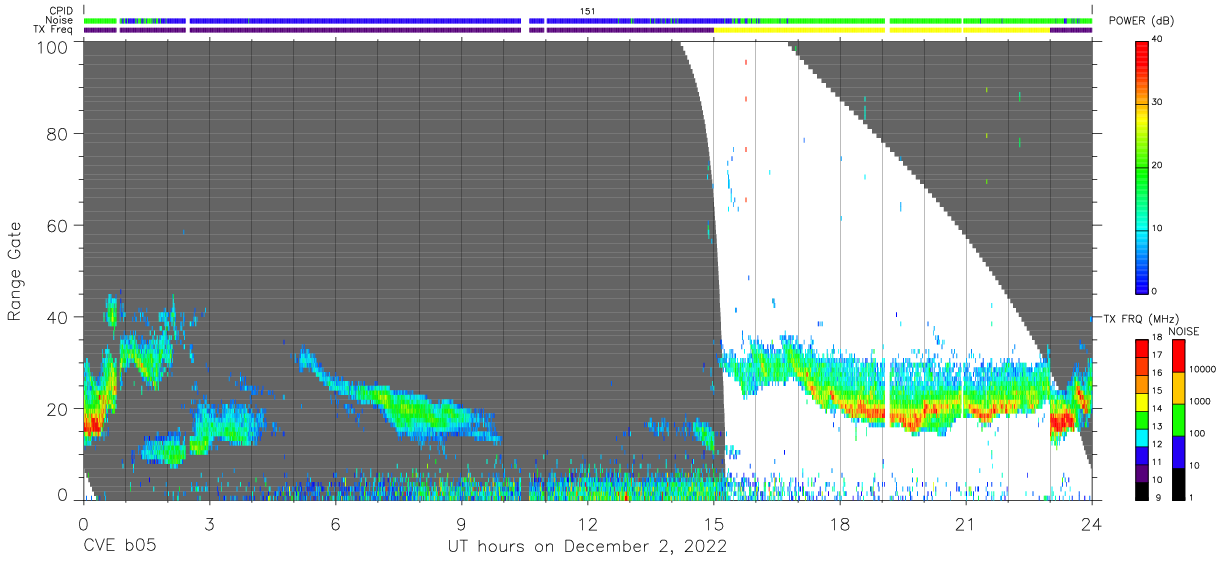Image resolution: width=1228 pixels, height=567 pixels.
Task: Click the POWER (dB) gradient color bar
Action: (x=1141, y=166)
